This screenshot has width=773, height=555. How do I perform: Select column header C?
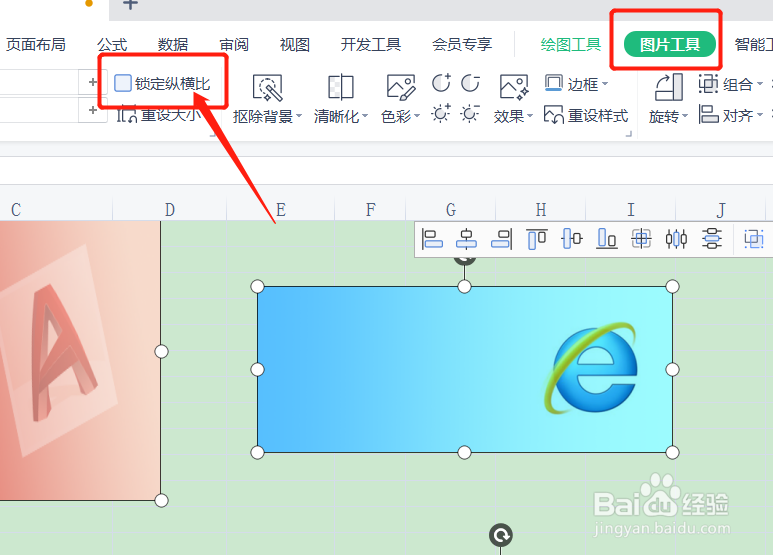pyautogui.click(x=56, y=210)
